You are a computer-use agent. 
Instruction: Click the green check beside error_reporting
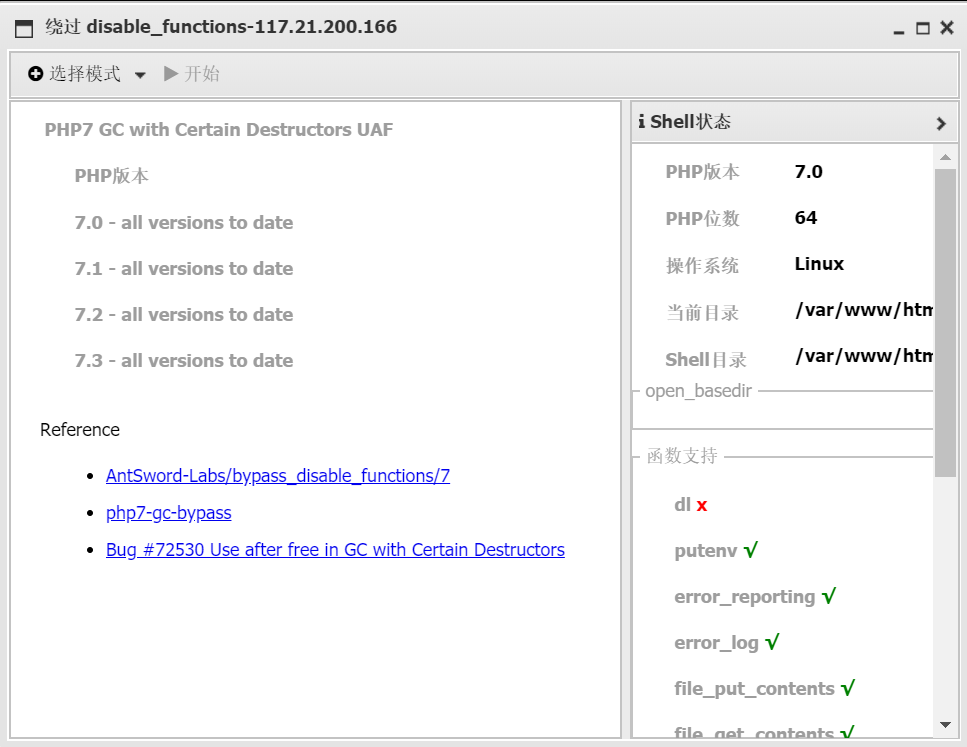(x=829, y=595)
